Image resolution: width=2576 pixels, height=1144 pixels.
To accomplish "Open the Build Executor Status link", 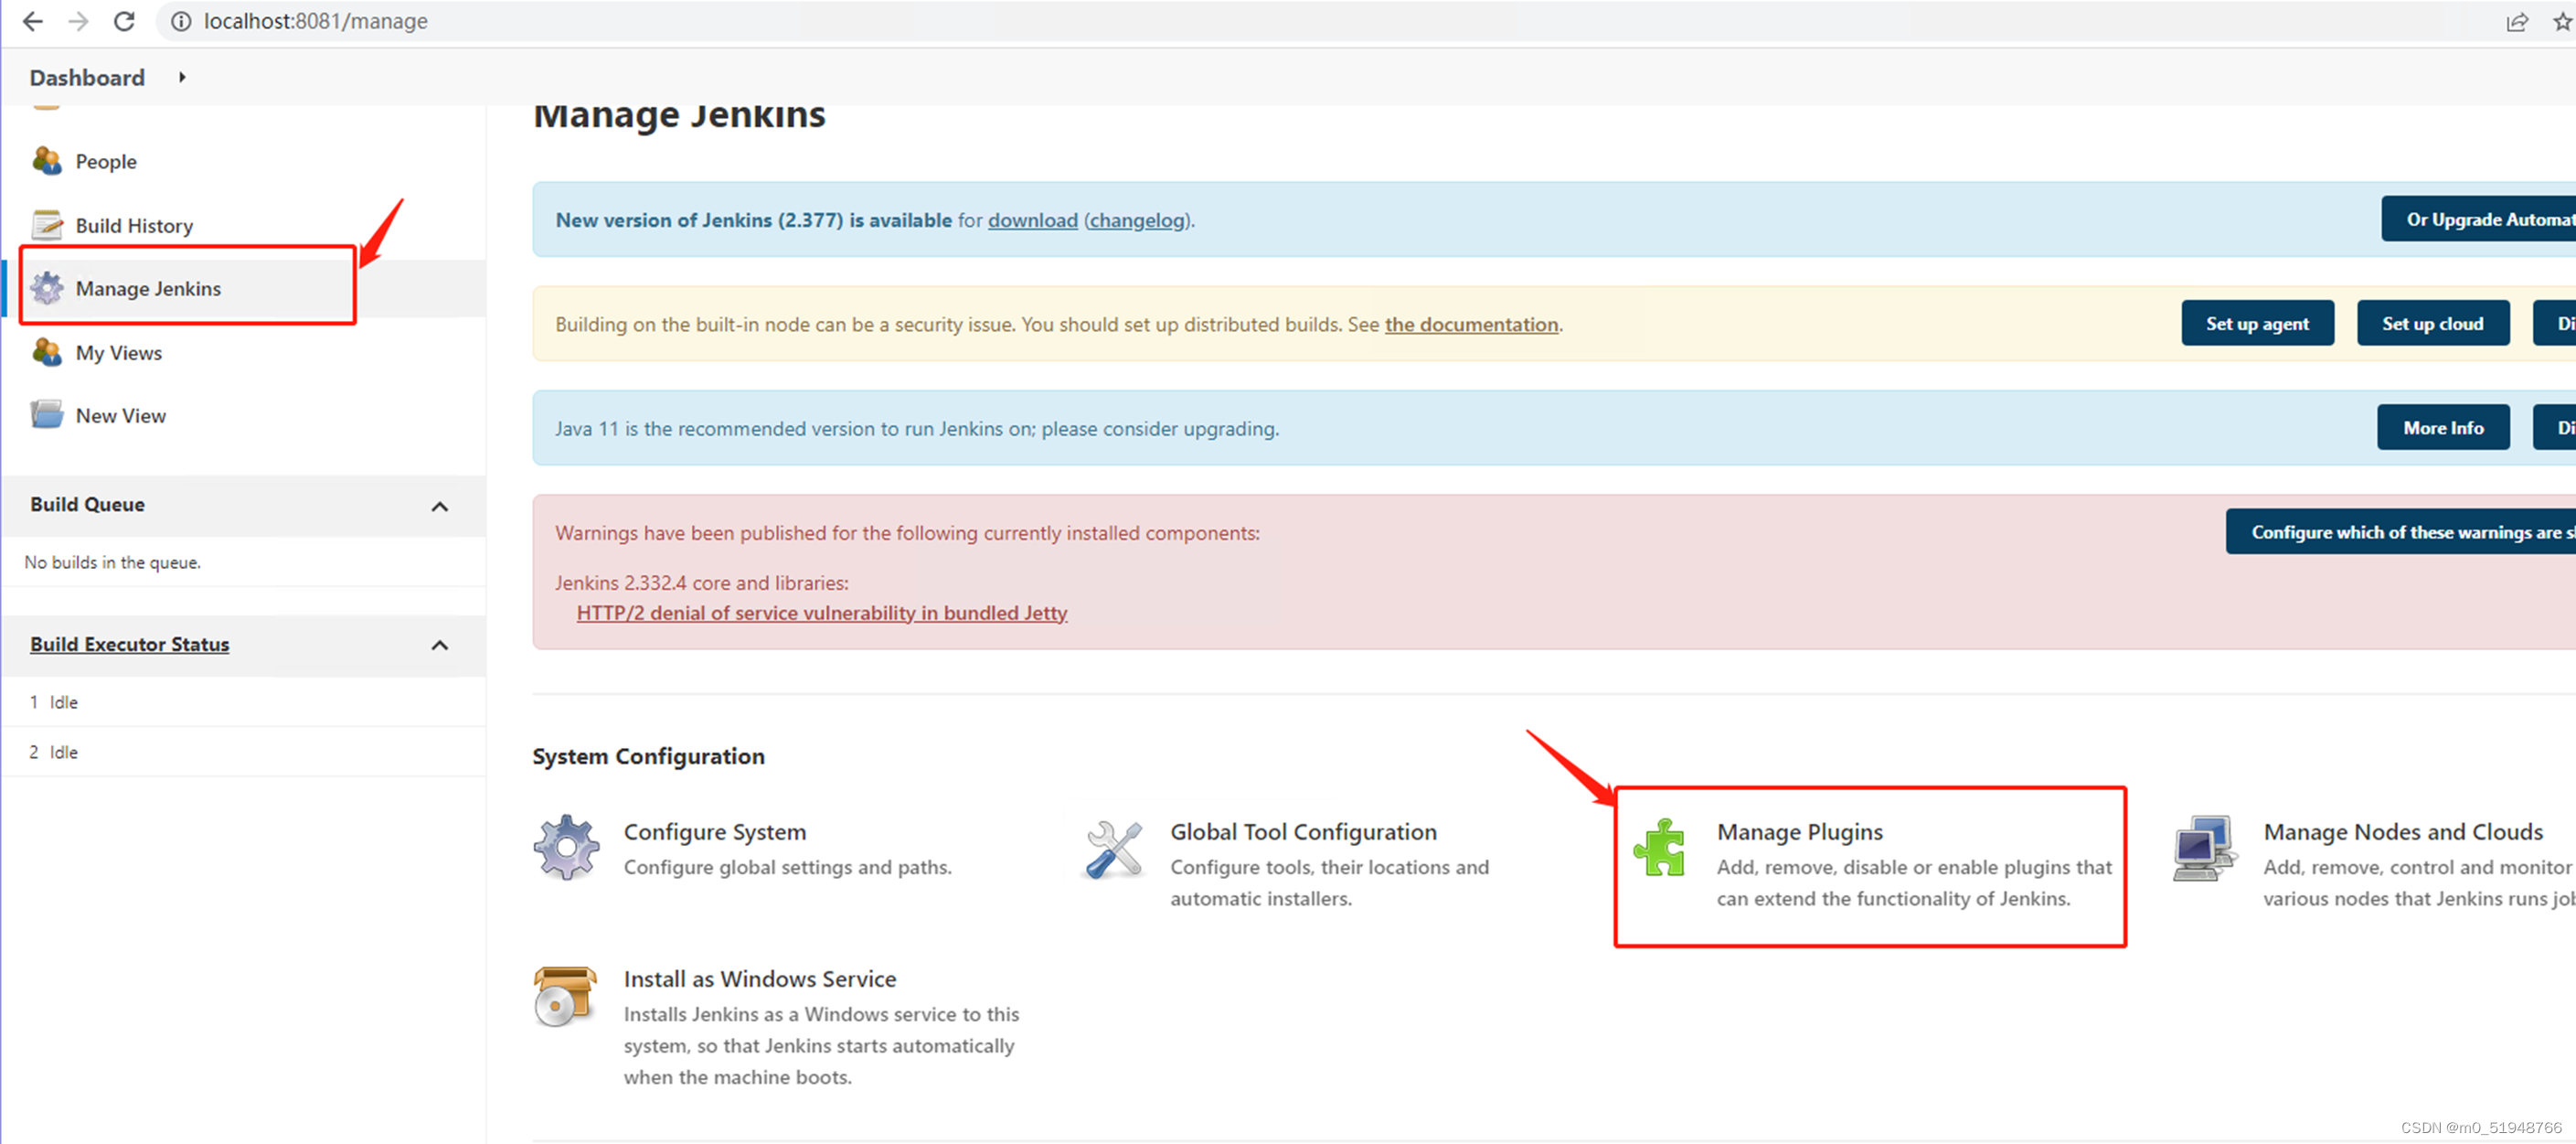I will tap(129, 644).
